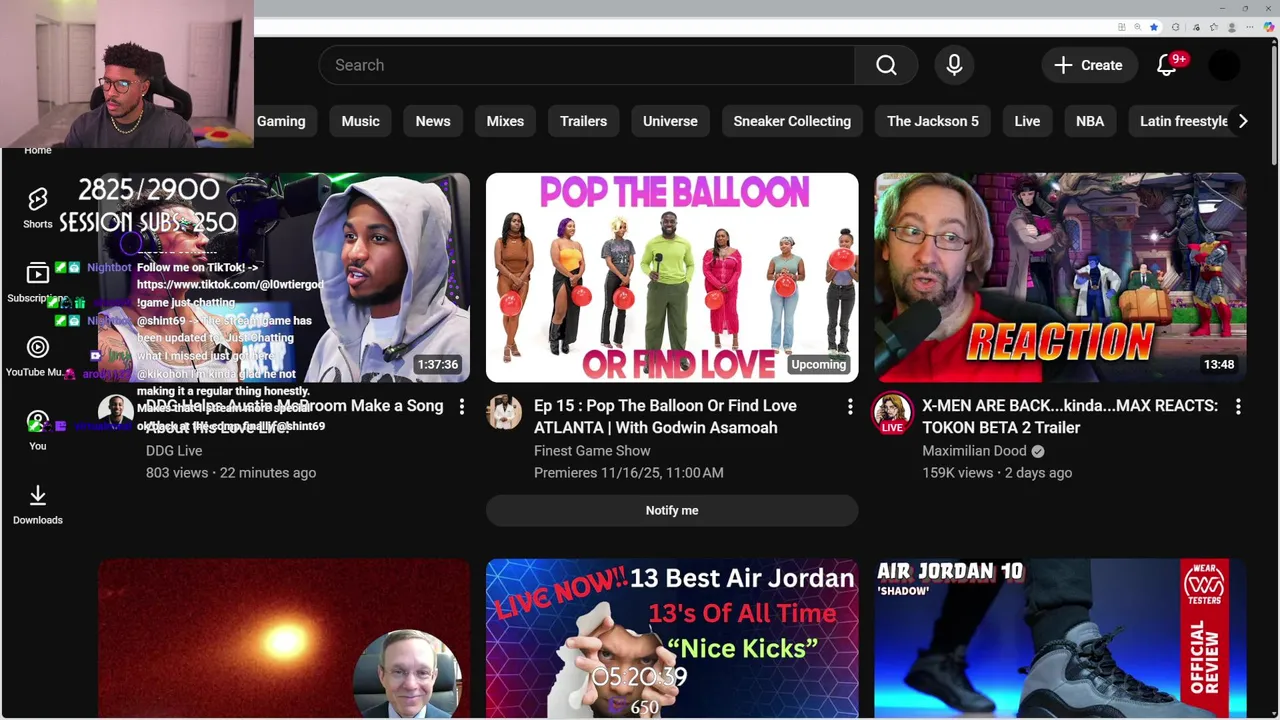
Task: Open options menu for DDG Live video
Action: [461, 407]
